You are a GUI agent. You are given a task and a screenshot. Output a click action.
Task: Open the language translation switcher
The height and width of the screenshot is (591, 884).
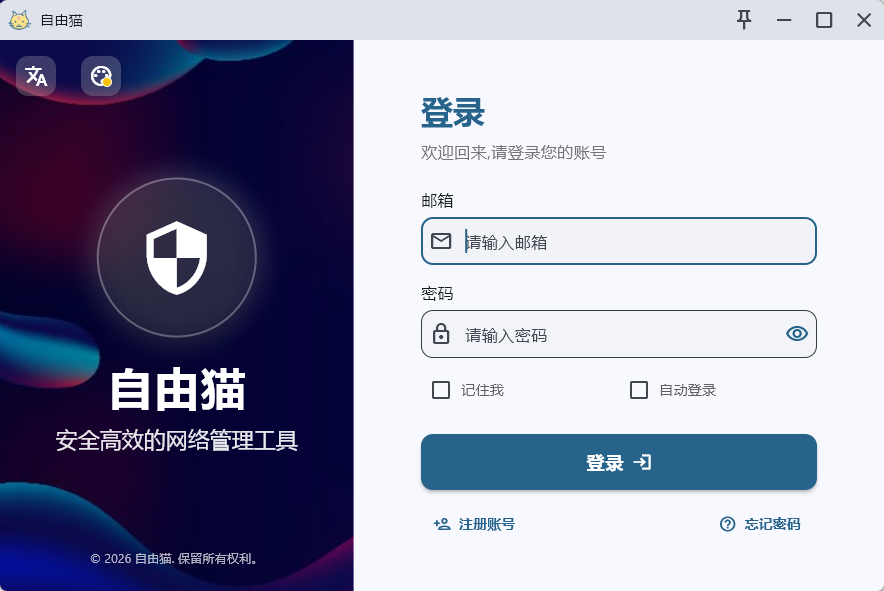point(36,76)
